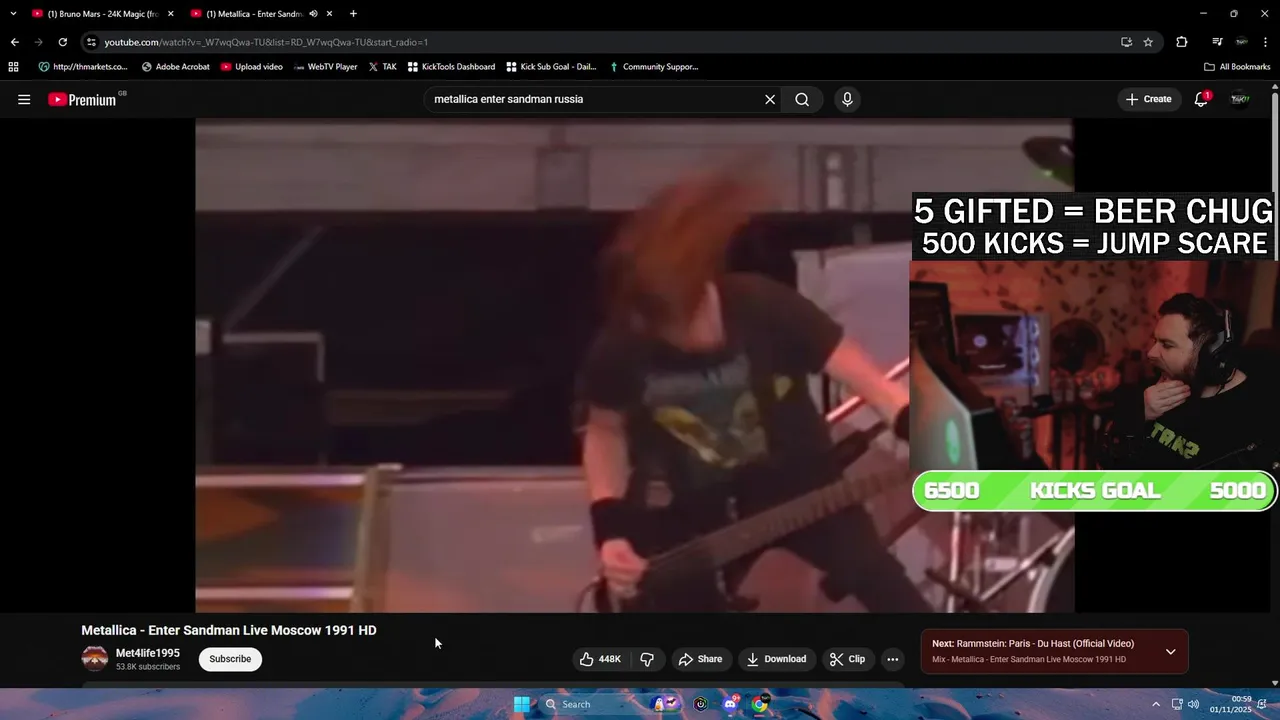Image resolution: width=1280 pixels, height=720 pixels.
Task: Close the Metallica tab
Action: tap(329, 14)
